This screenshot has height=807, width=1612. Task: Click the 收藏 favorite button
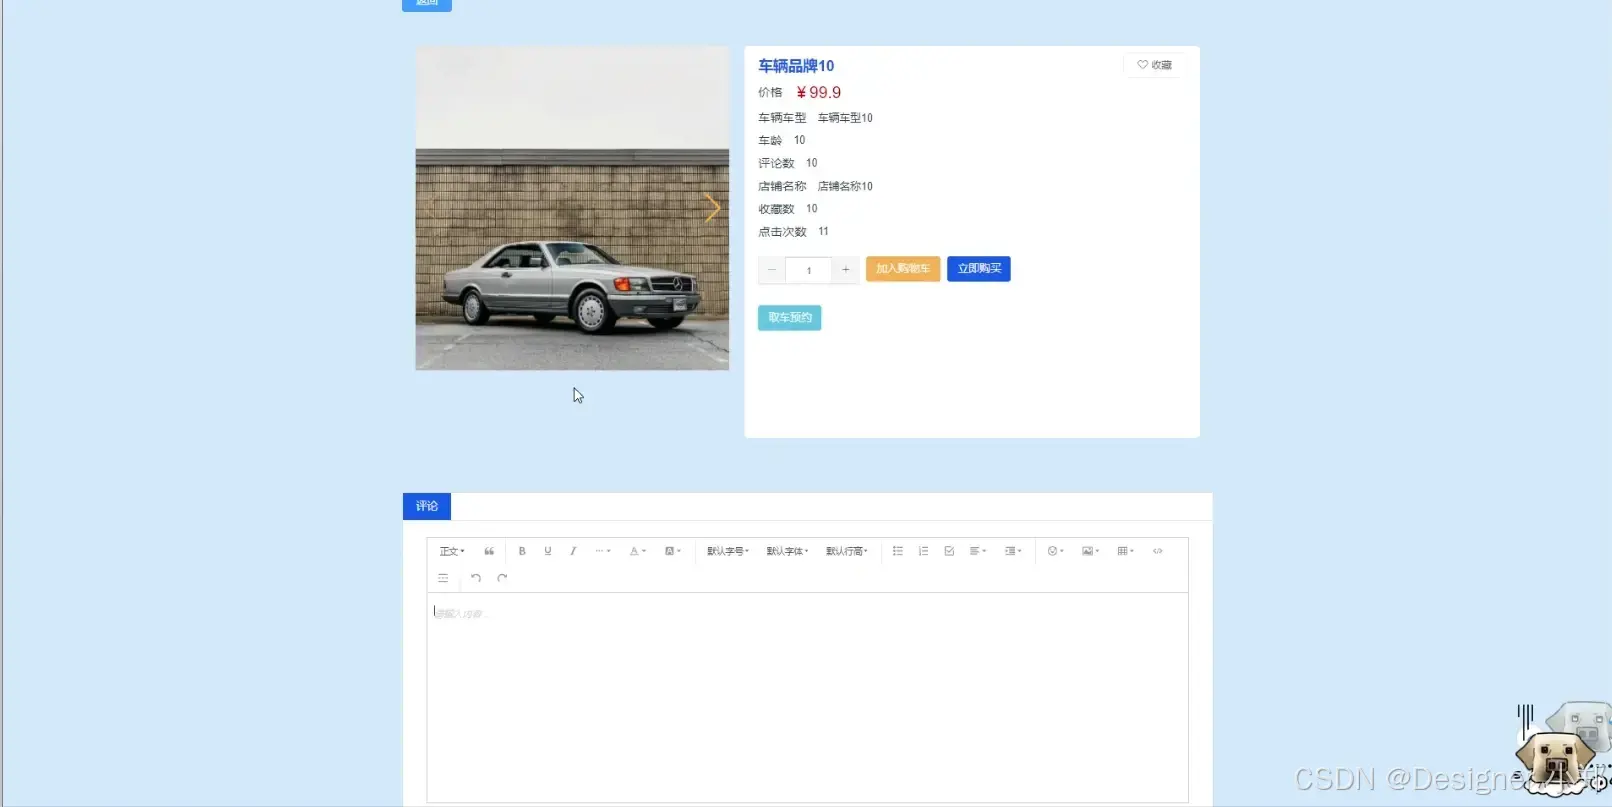[x=1154, y=65]
